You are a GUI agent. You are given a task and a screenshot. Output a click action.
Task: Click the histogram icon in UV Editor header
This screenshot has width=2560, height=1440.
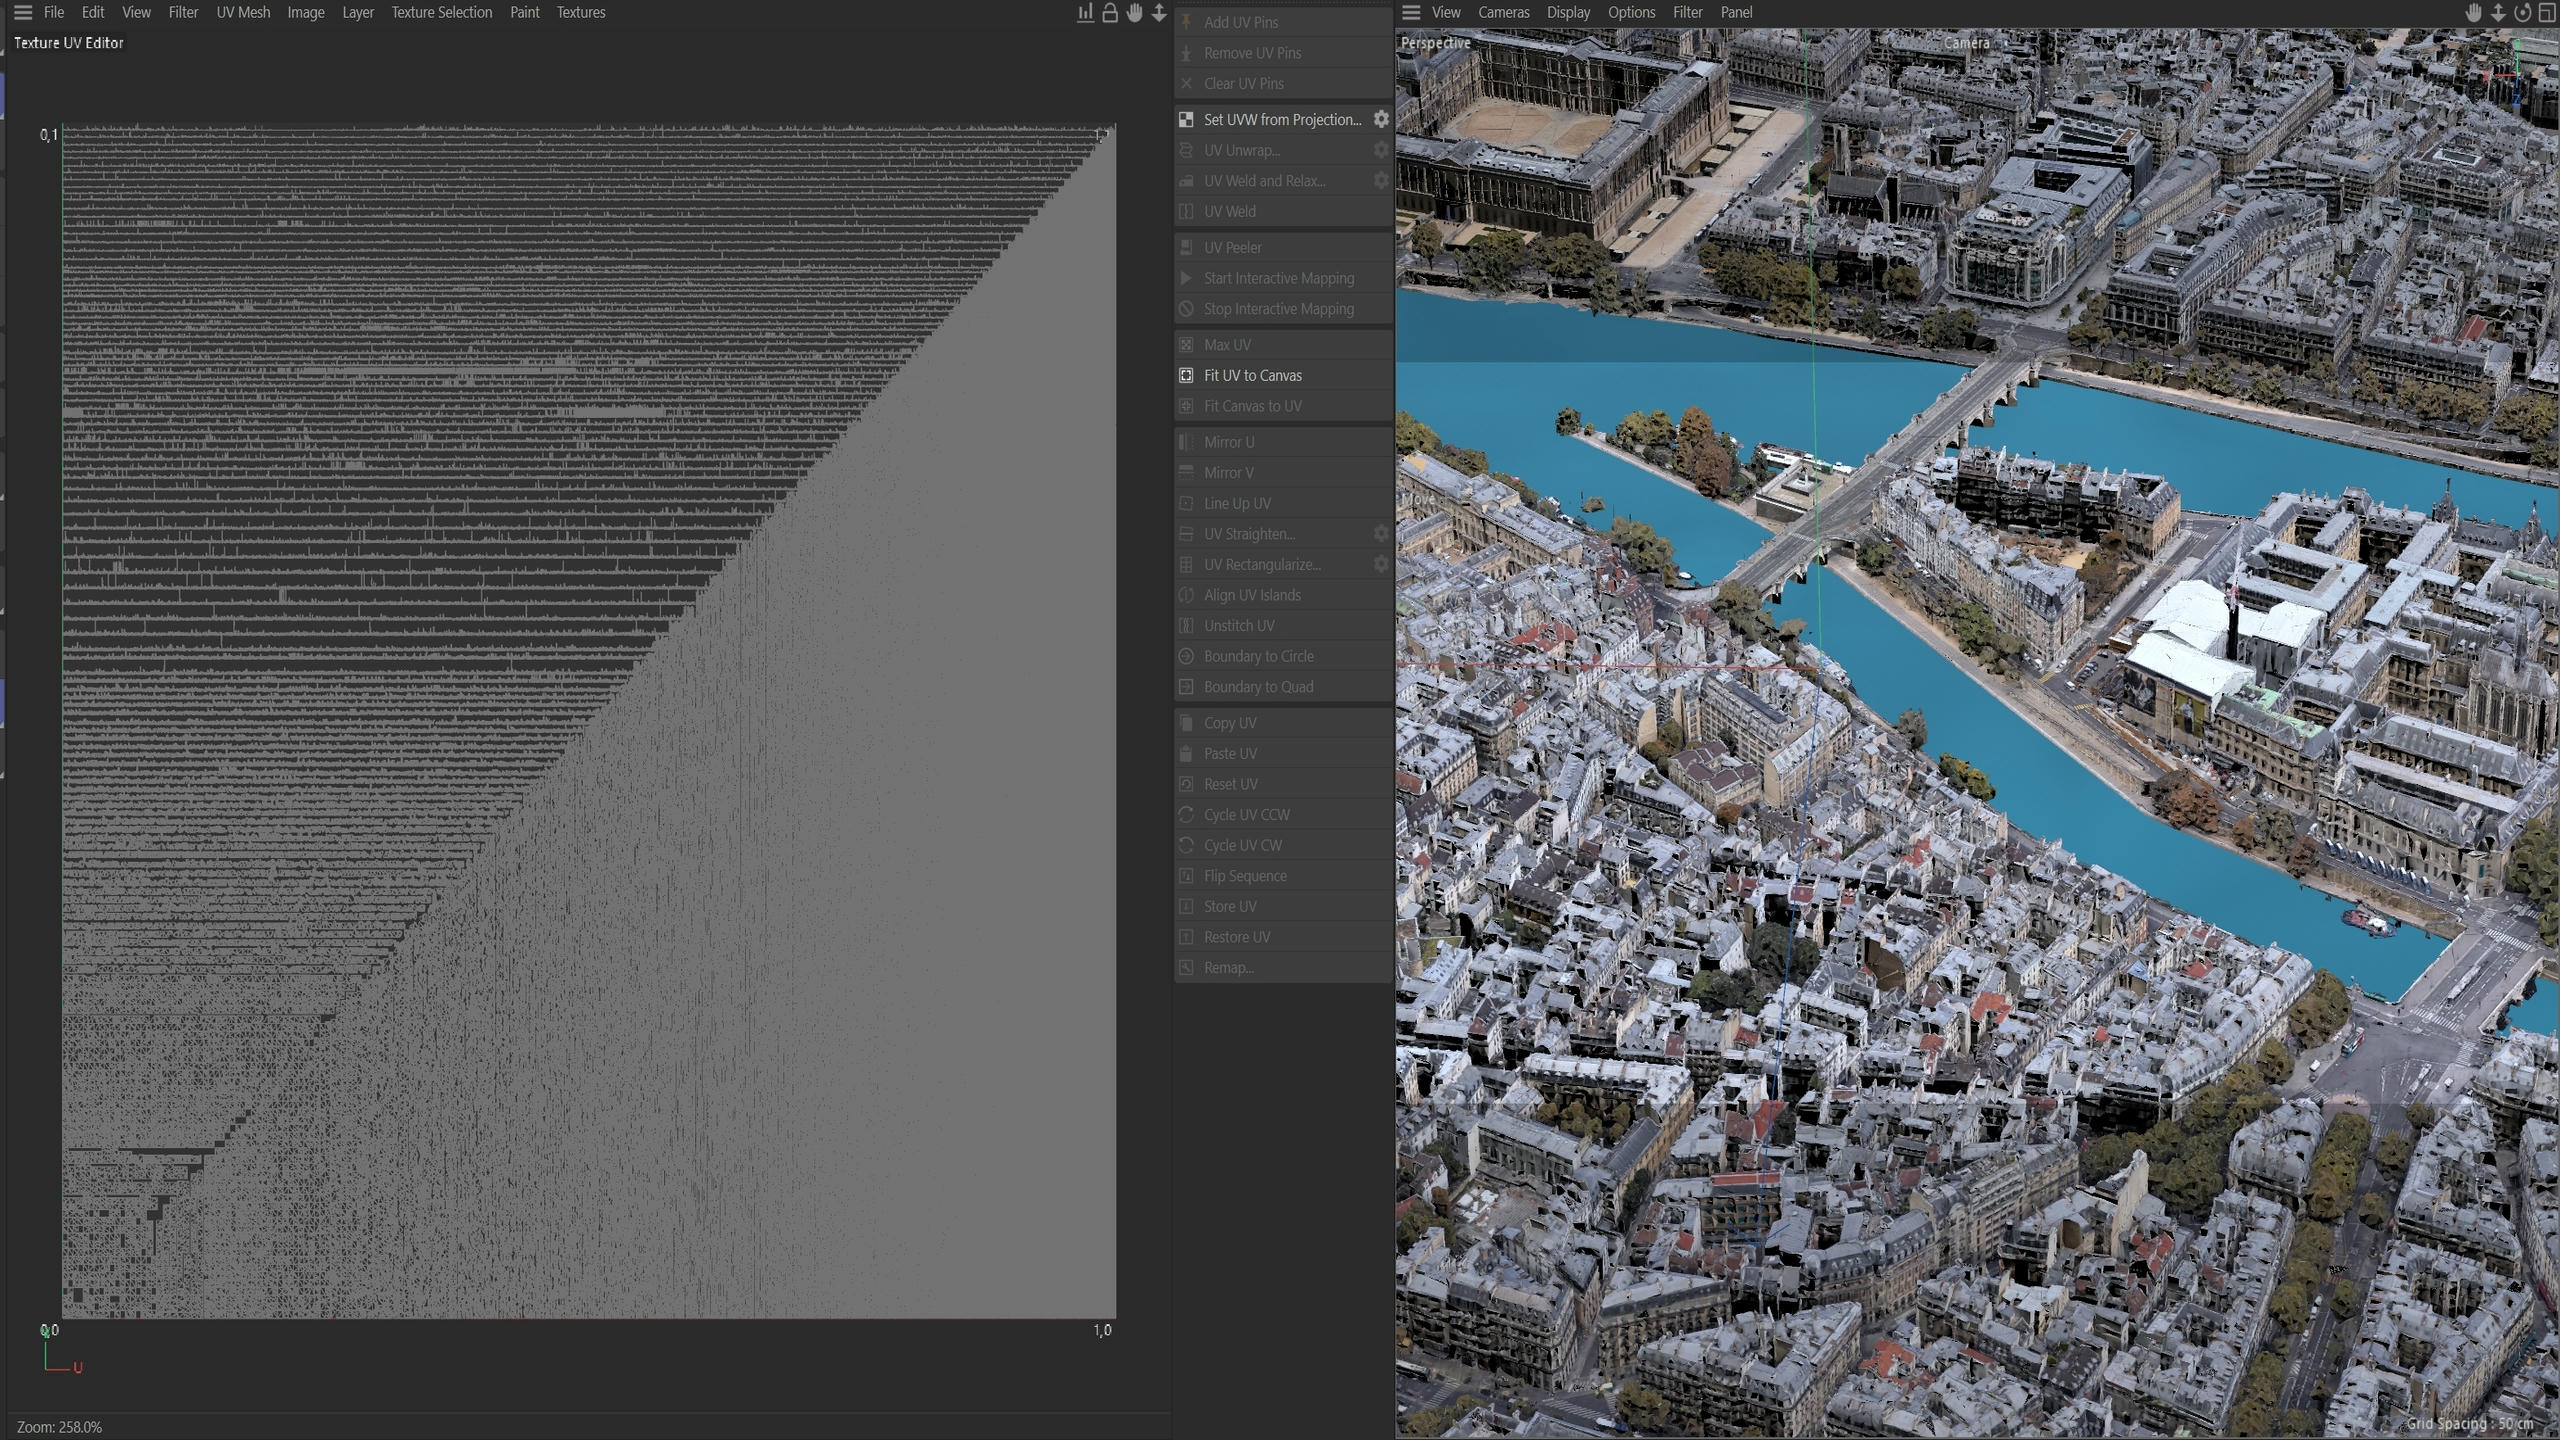click(1085, 12)
